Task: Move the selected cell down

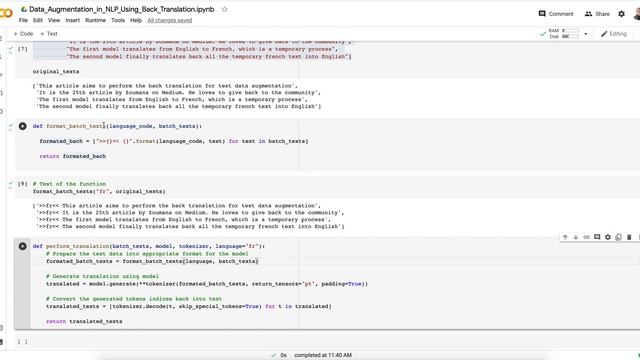Action: (576, 237)
